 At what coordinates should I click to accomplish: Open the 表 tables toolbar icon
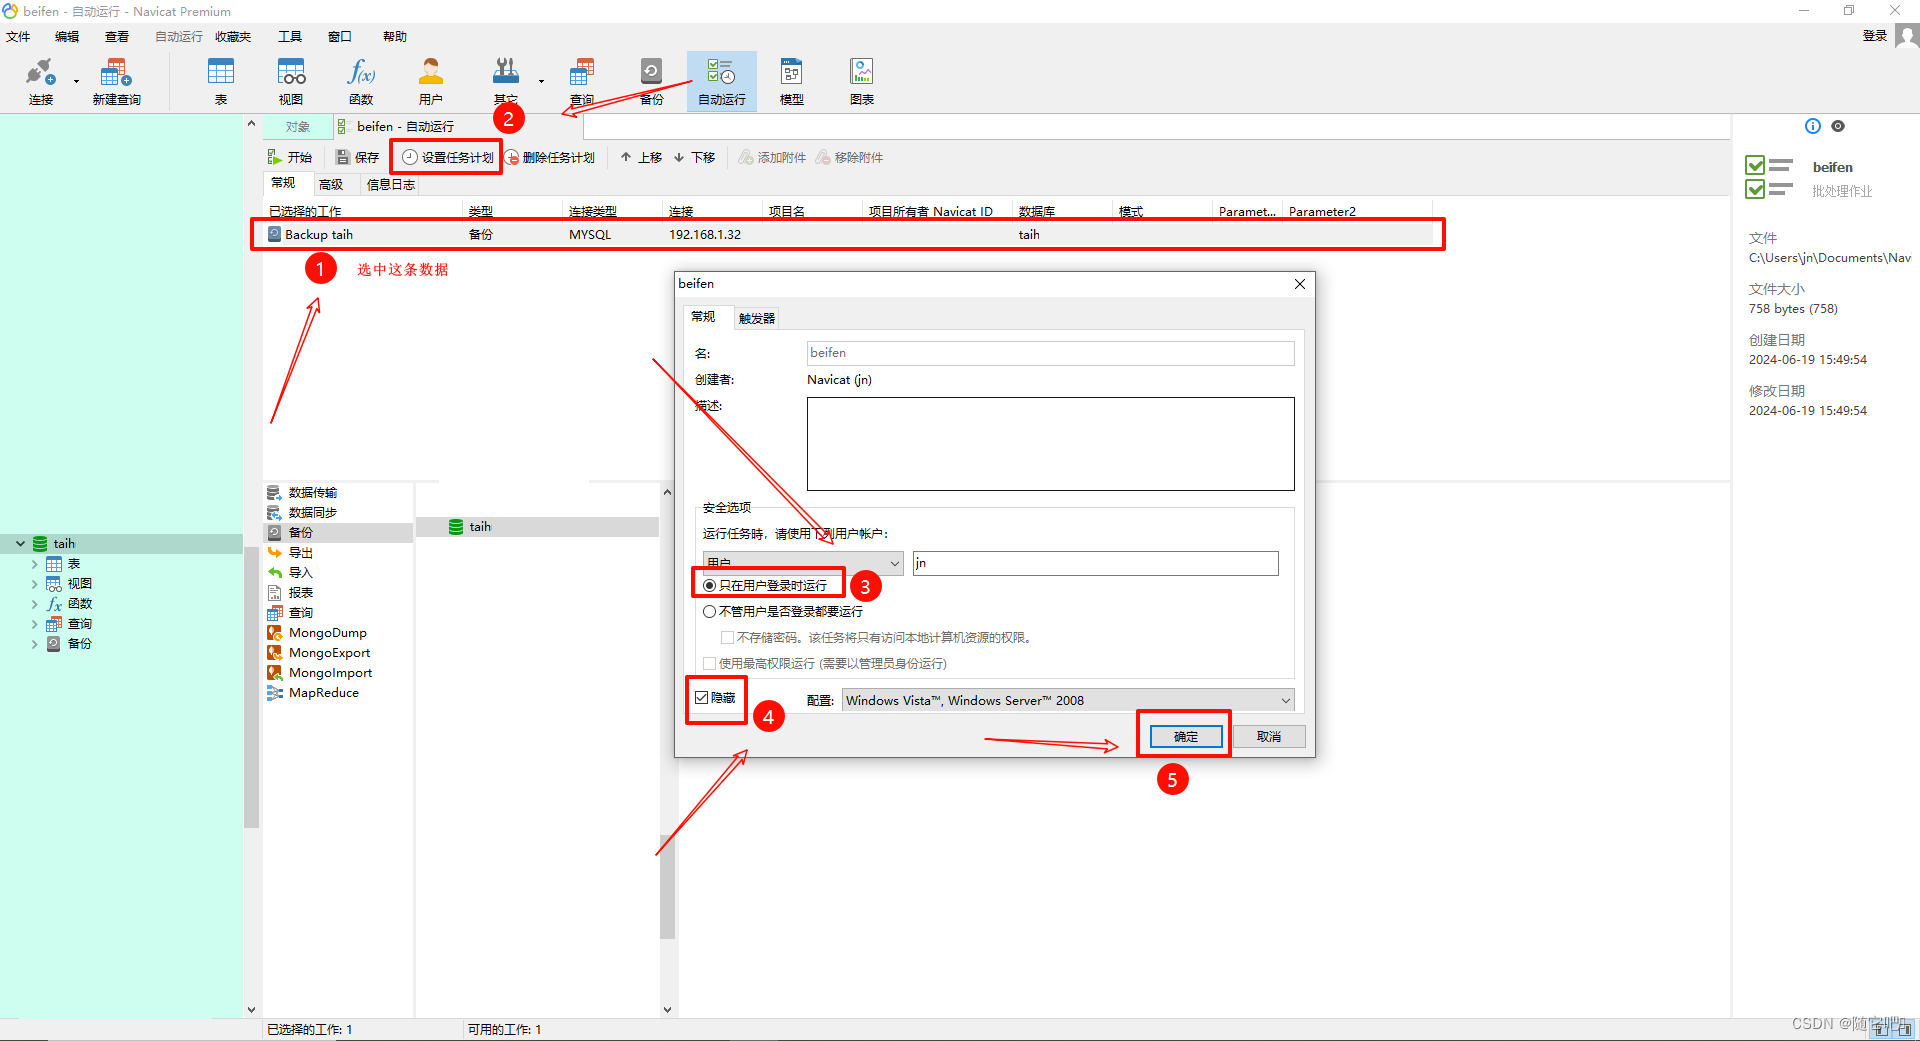click(221, 81)
